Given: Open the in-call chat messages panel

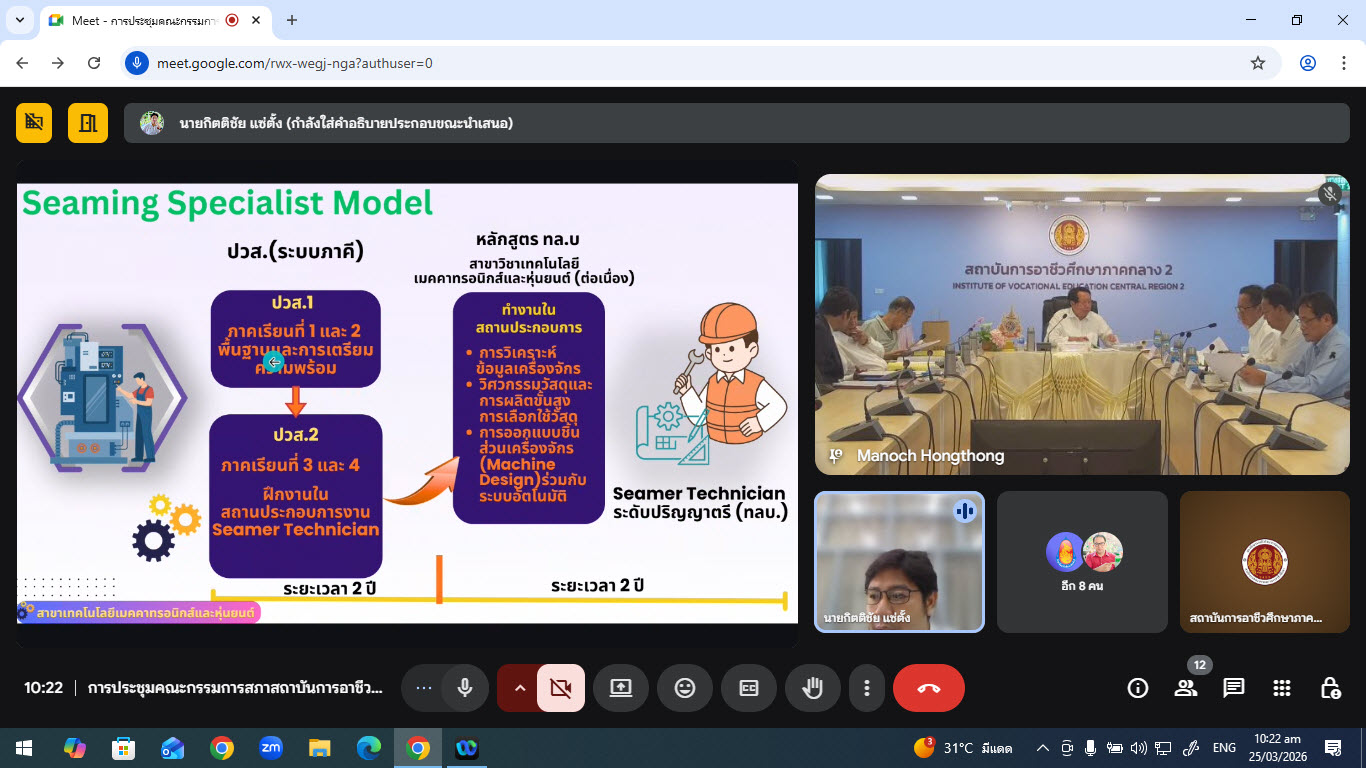Looking at the screenshot, I should (1234, 688).
